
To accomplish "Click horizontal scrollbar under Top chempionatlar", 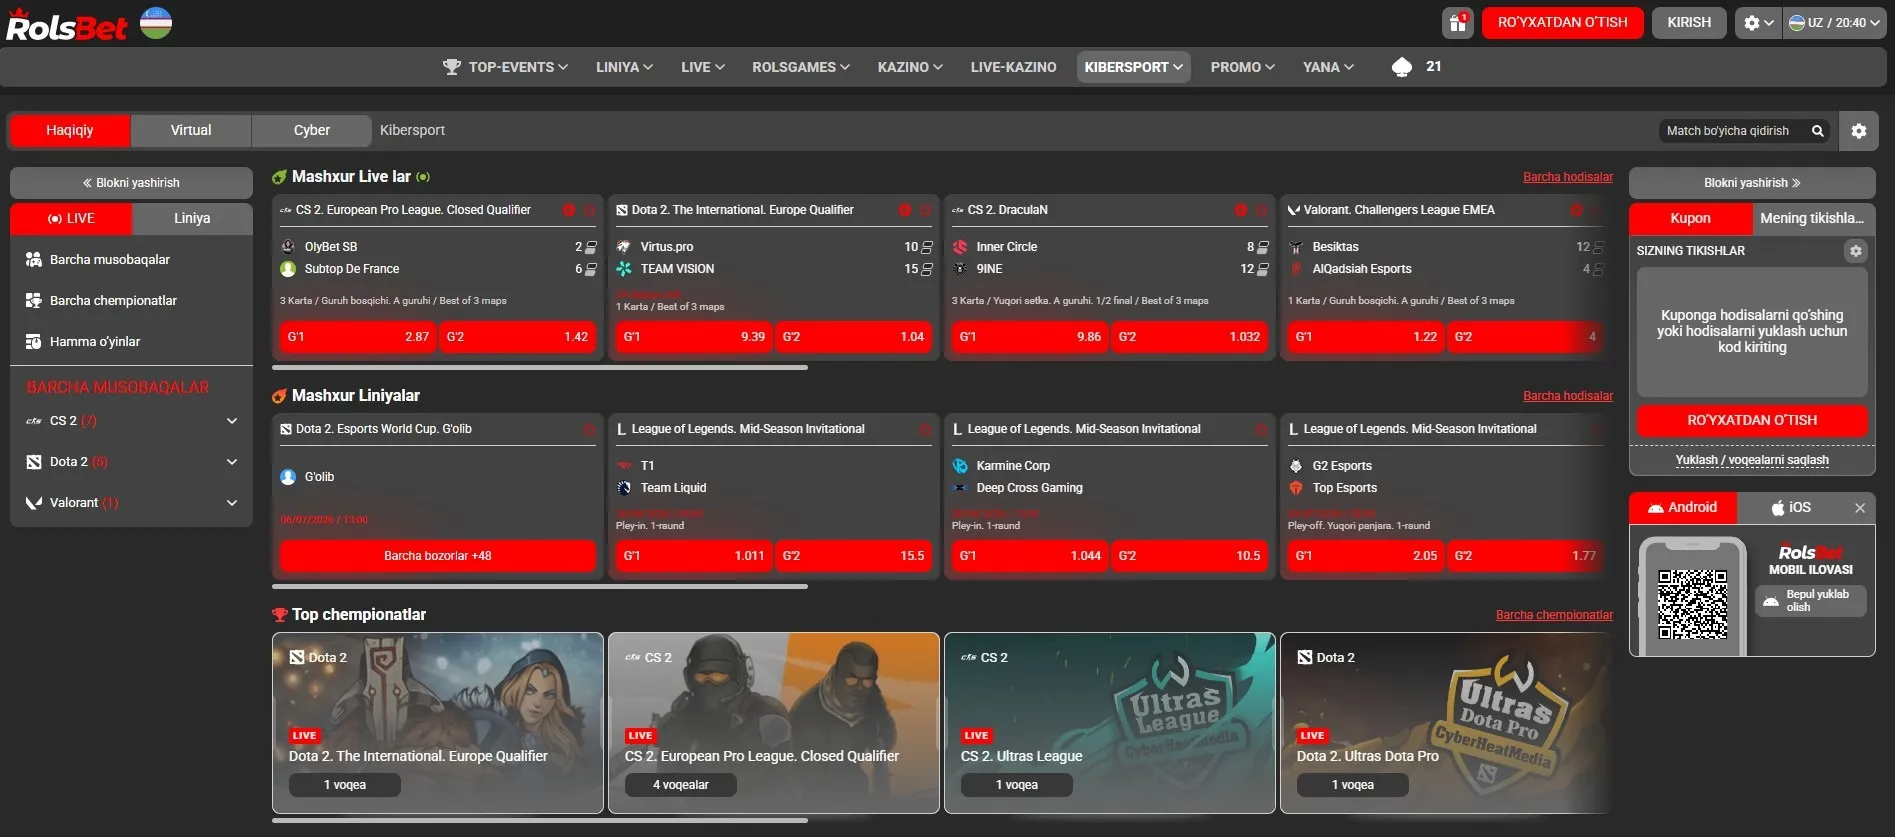I will 540,821.
